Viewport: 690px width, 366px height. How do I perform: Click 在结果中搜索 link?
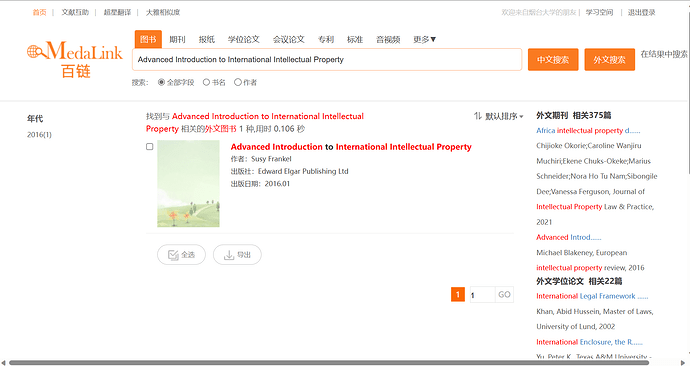coord(664,54)
